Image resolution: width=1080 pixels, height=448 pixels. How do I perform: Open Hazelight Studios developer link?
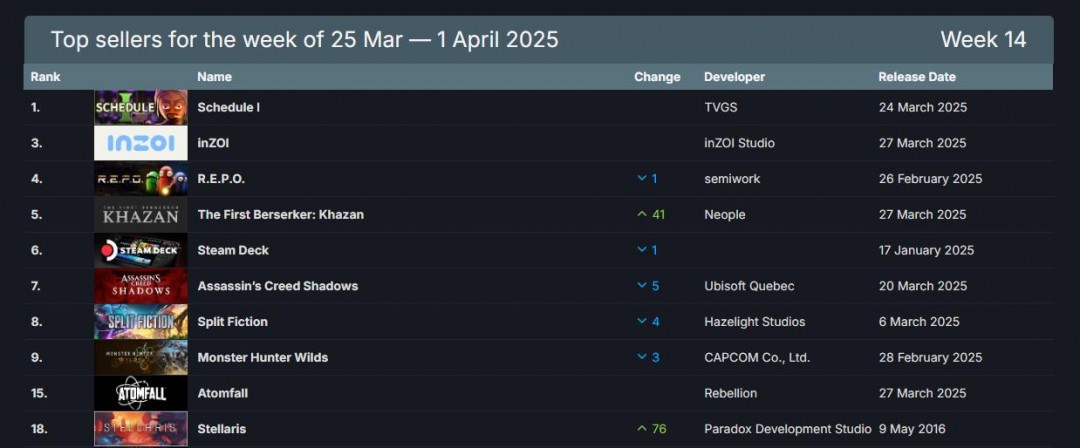pos(754,322)
